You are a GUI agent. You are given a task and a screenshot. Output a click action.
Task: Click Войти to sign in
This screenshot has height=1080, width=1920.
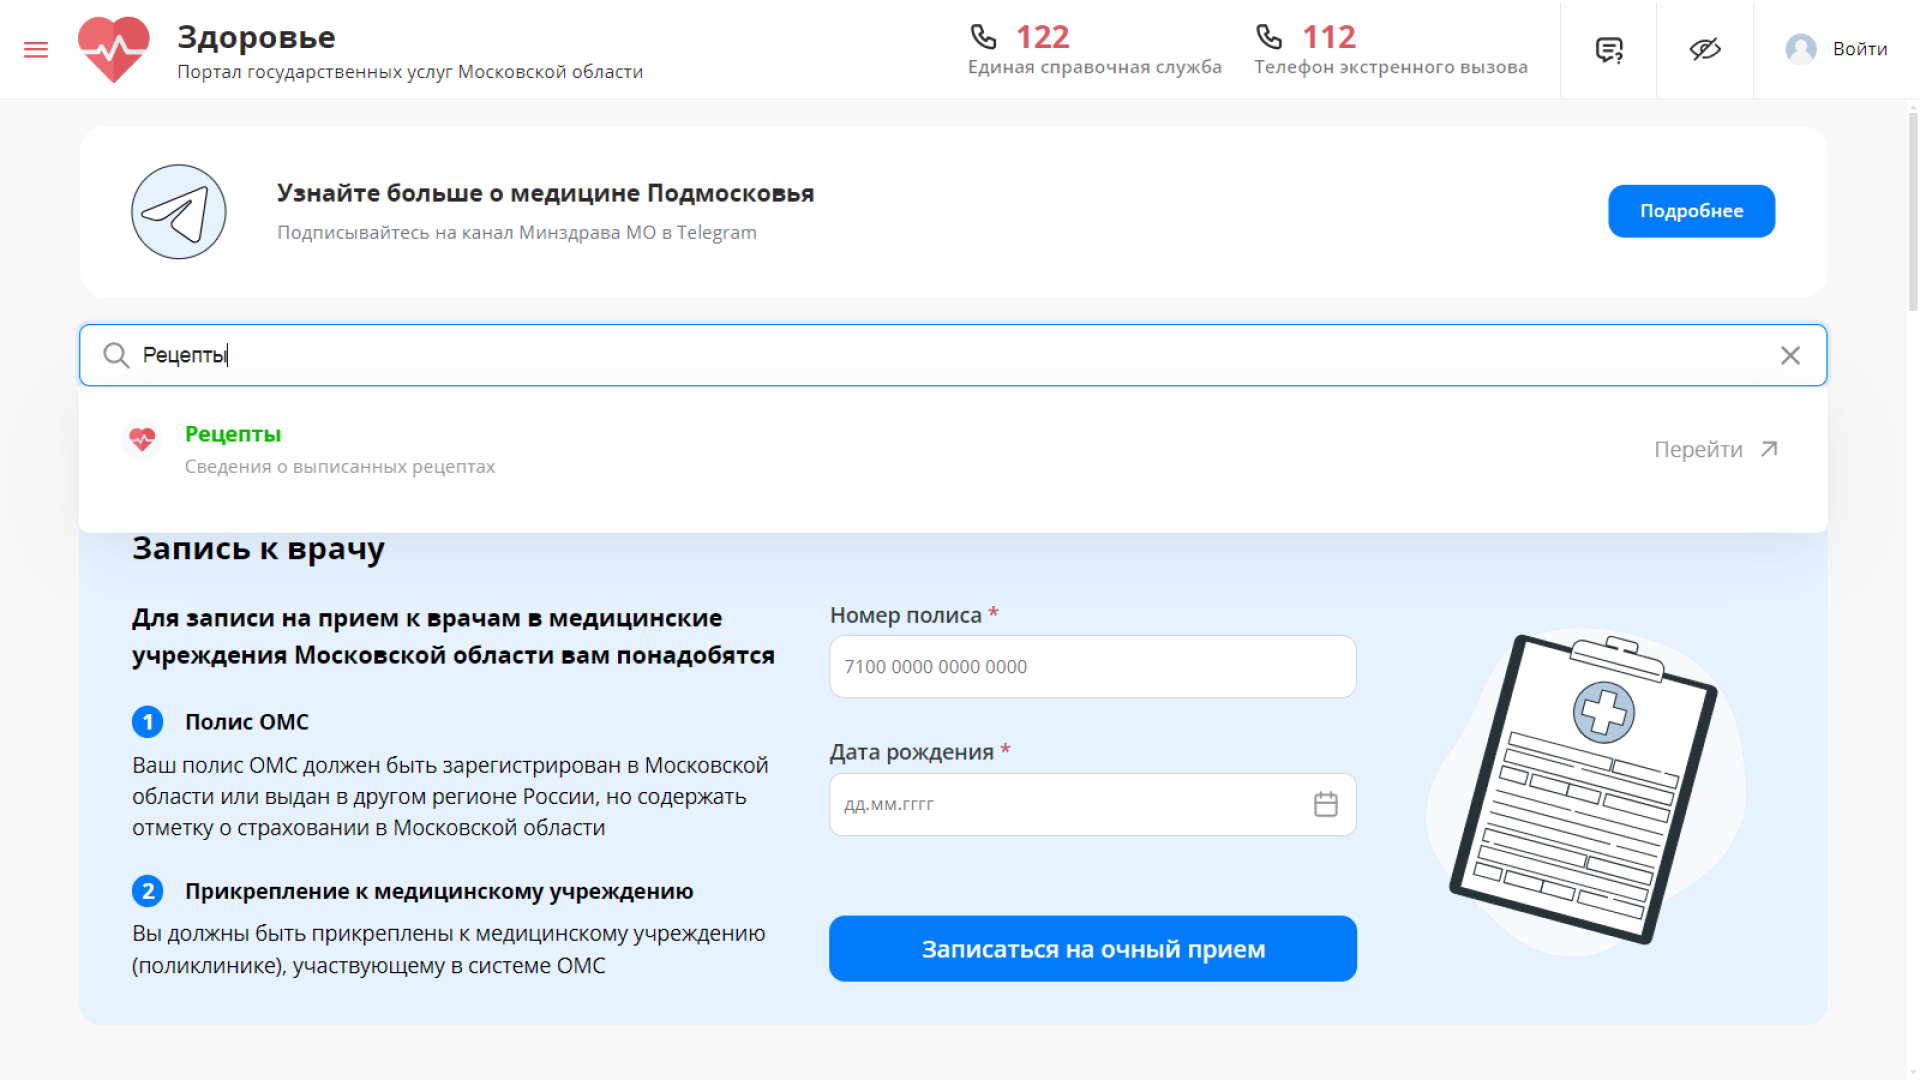(1858, 48)
